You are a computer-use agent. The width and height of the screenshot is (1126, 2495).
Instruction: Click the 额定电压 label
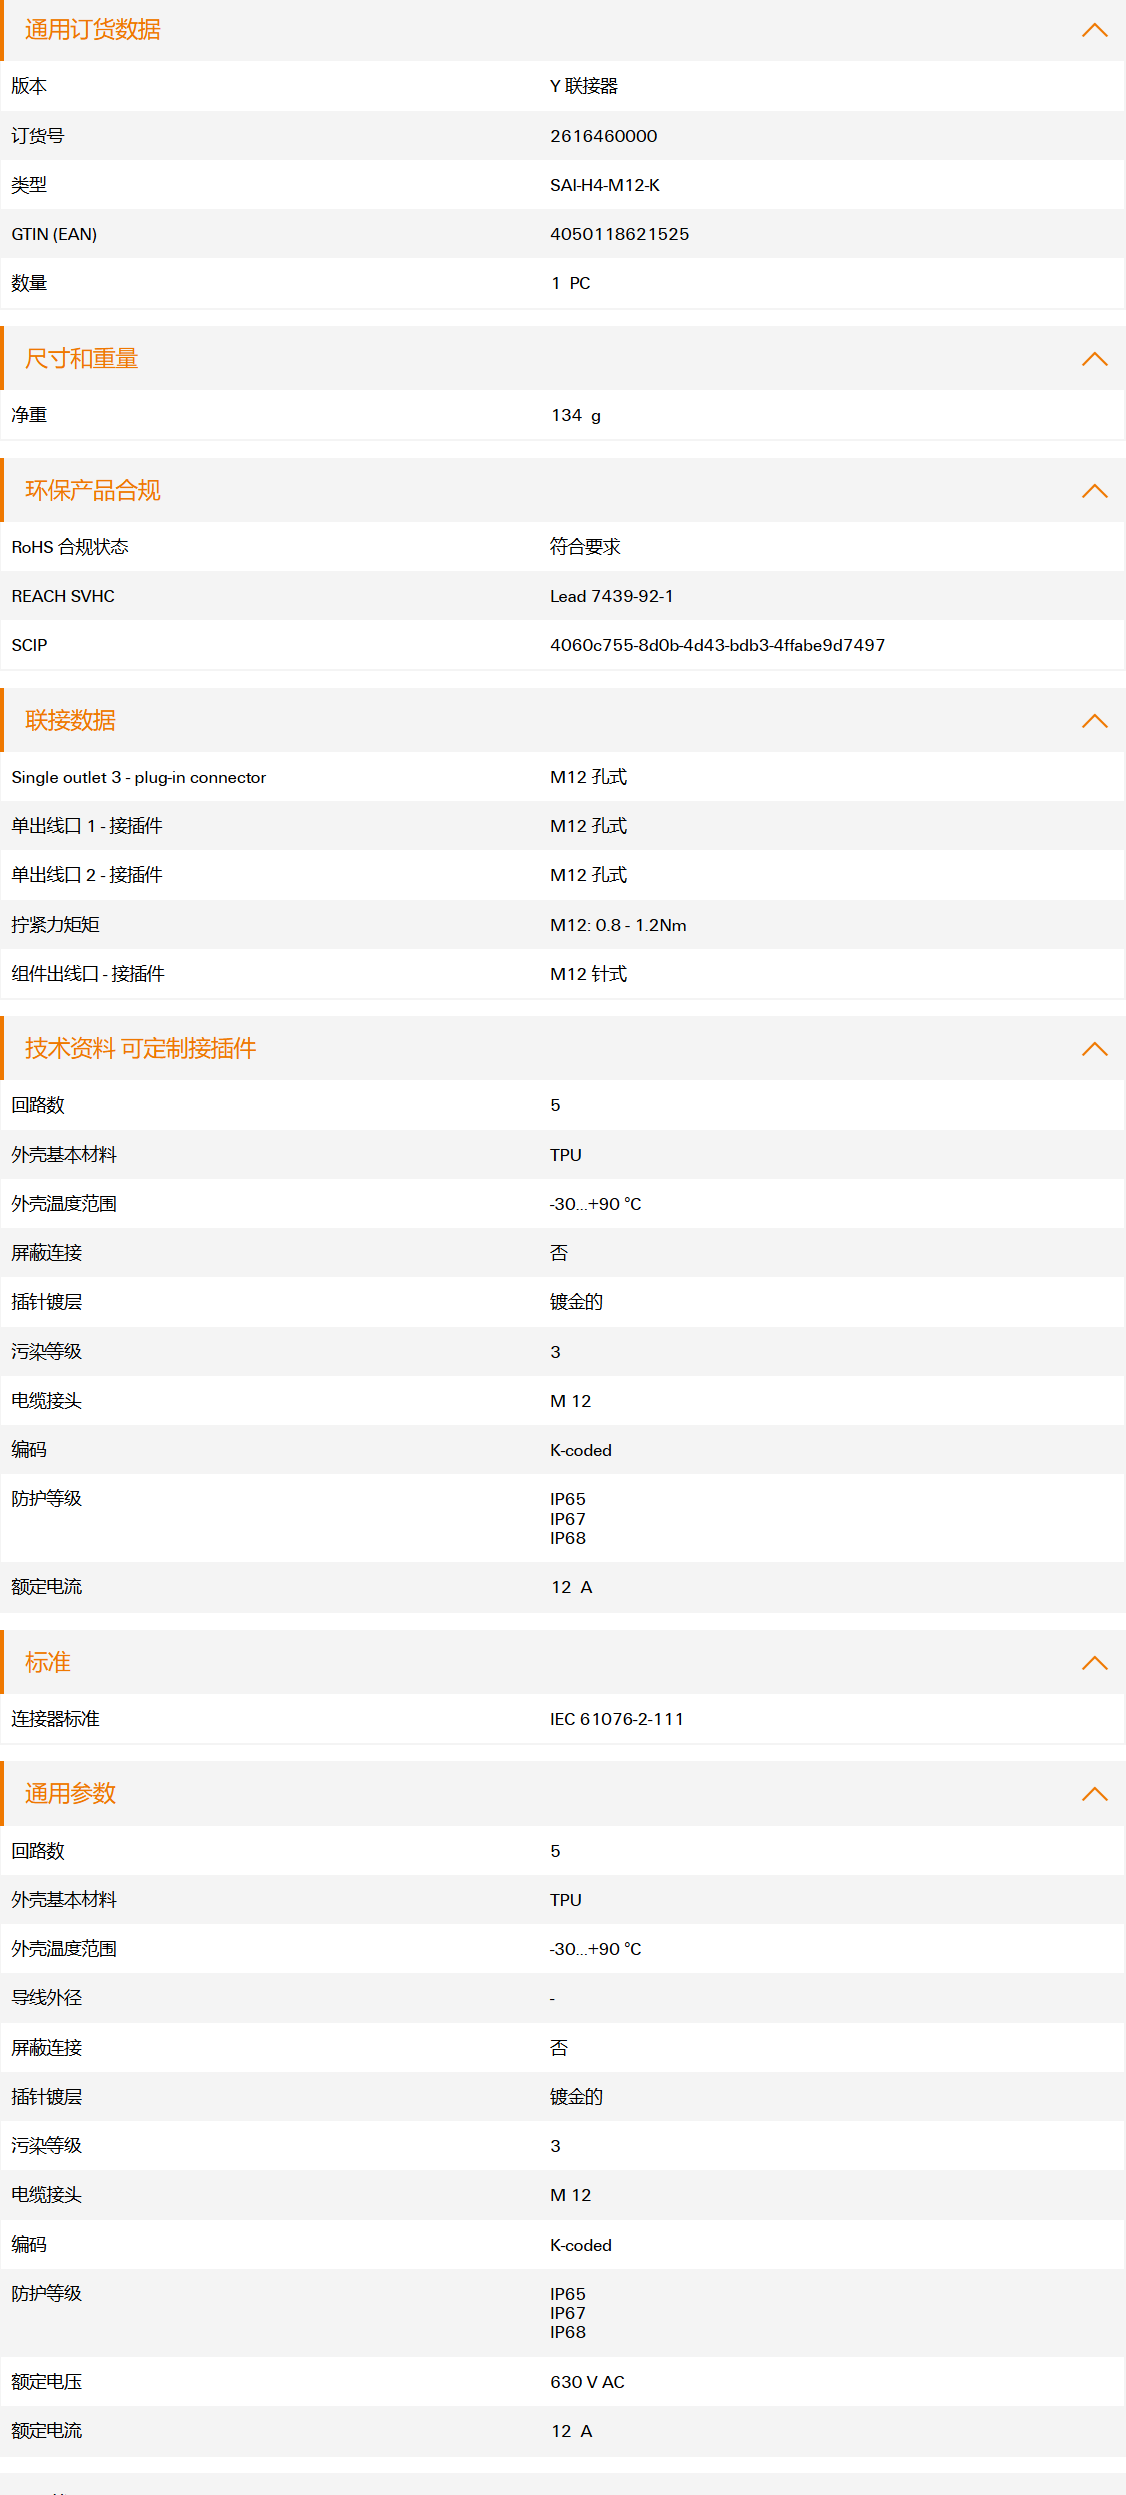(x=47, y=2382)
